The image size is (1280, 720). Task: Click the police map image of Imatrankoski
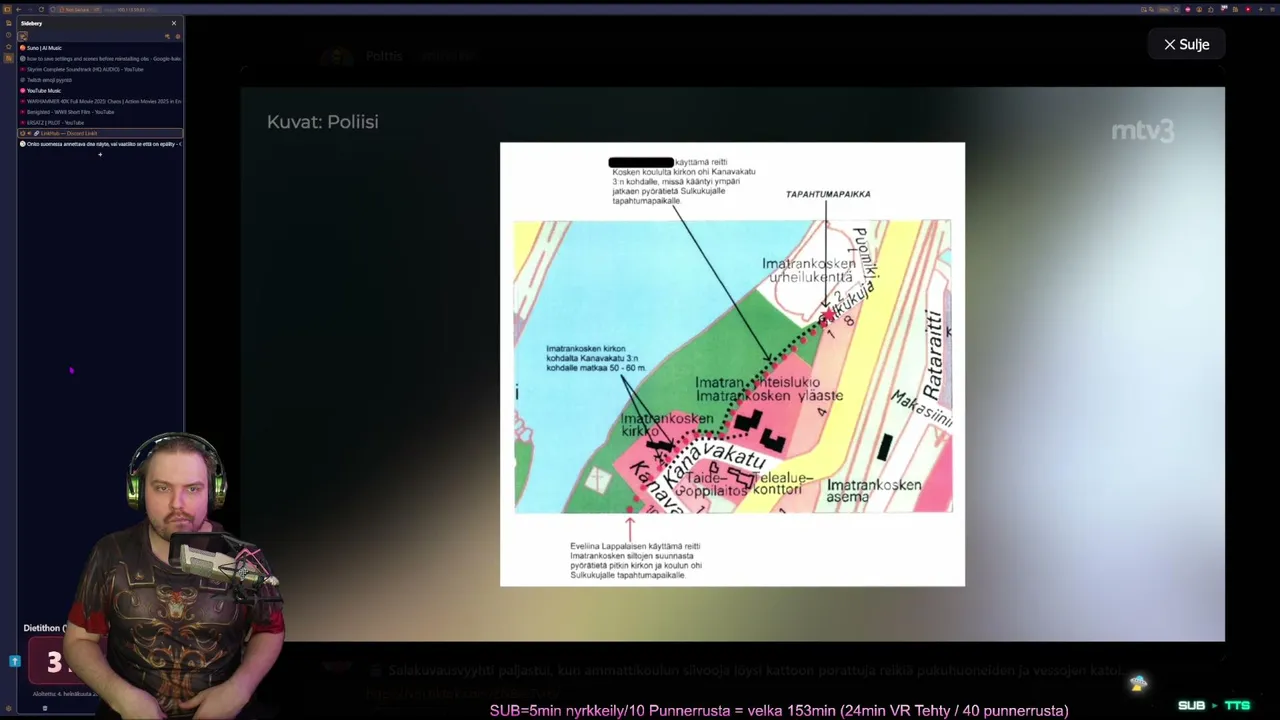tap(732, 364)
